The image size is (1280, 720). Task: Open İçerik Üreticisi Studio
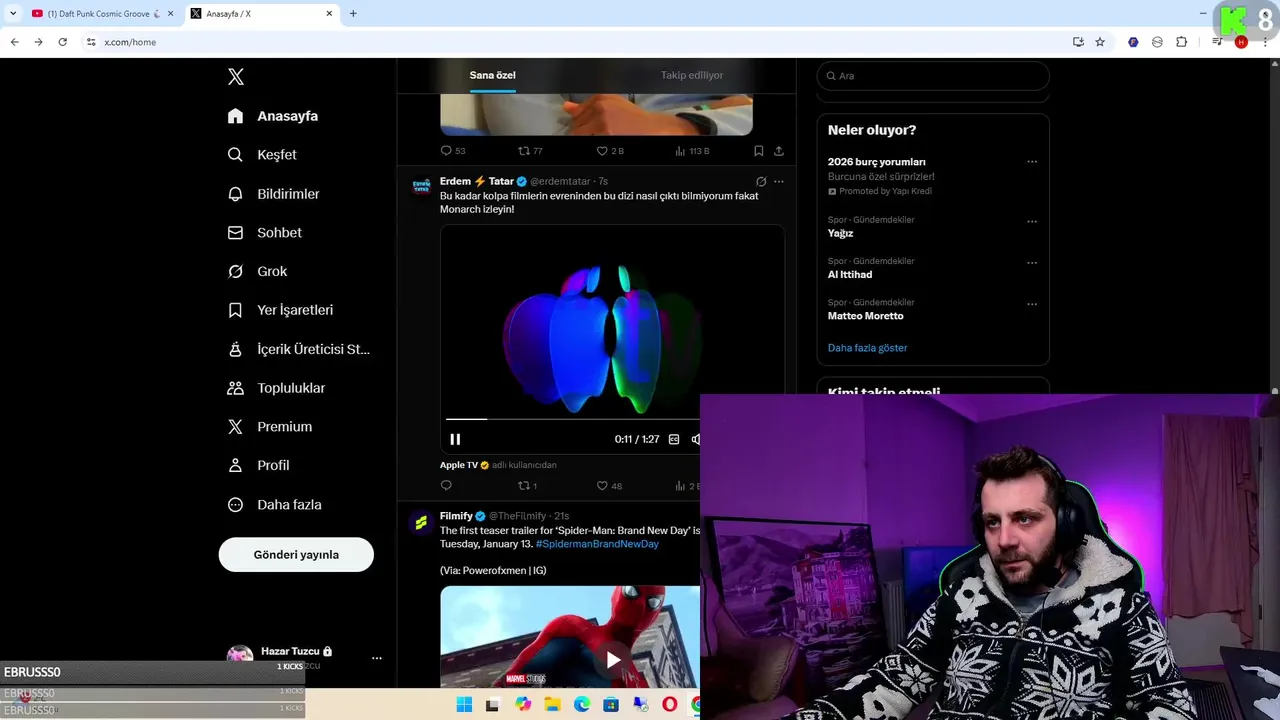click(298, 349)
